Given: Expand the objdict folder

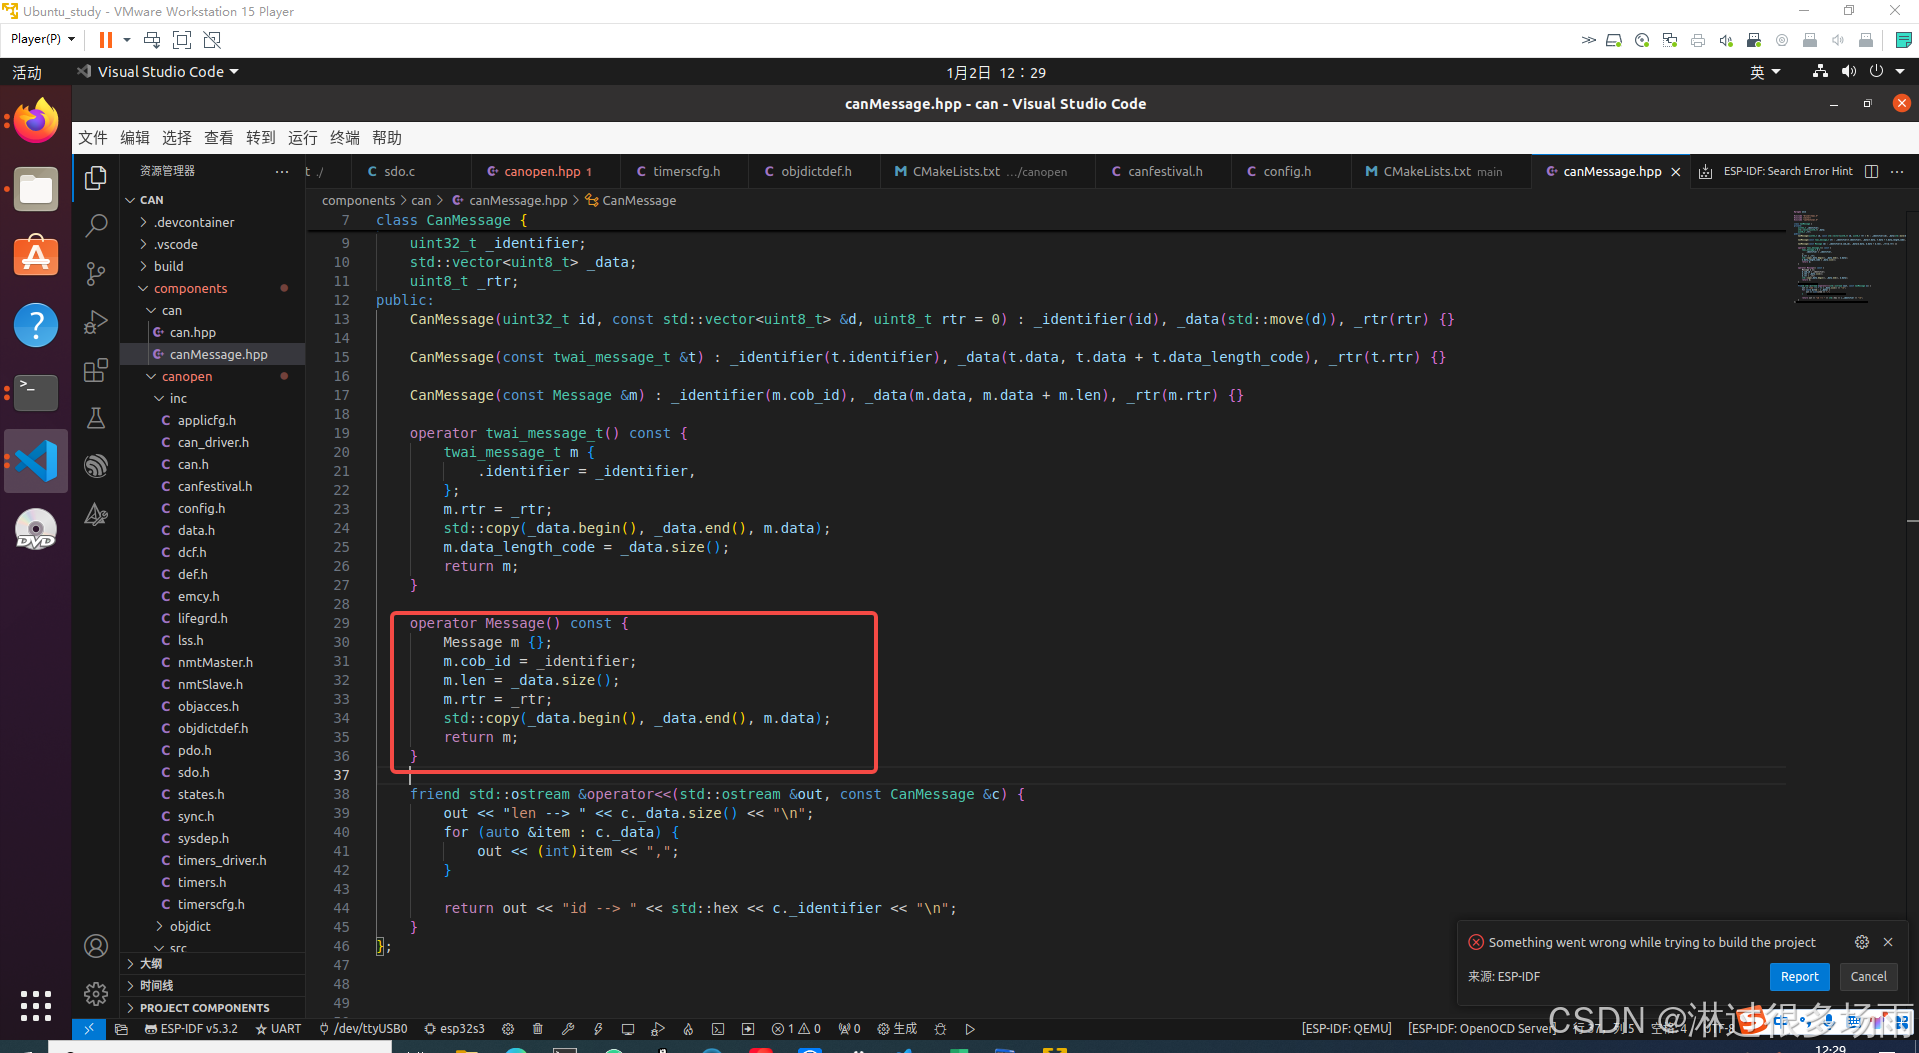Looking at the screenshot, I should (x=212, y=926).
